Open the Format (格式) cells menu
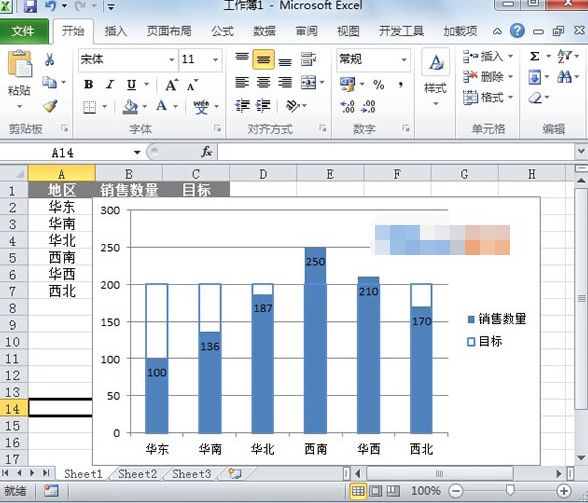 488,98
